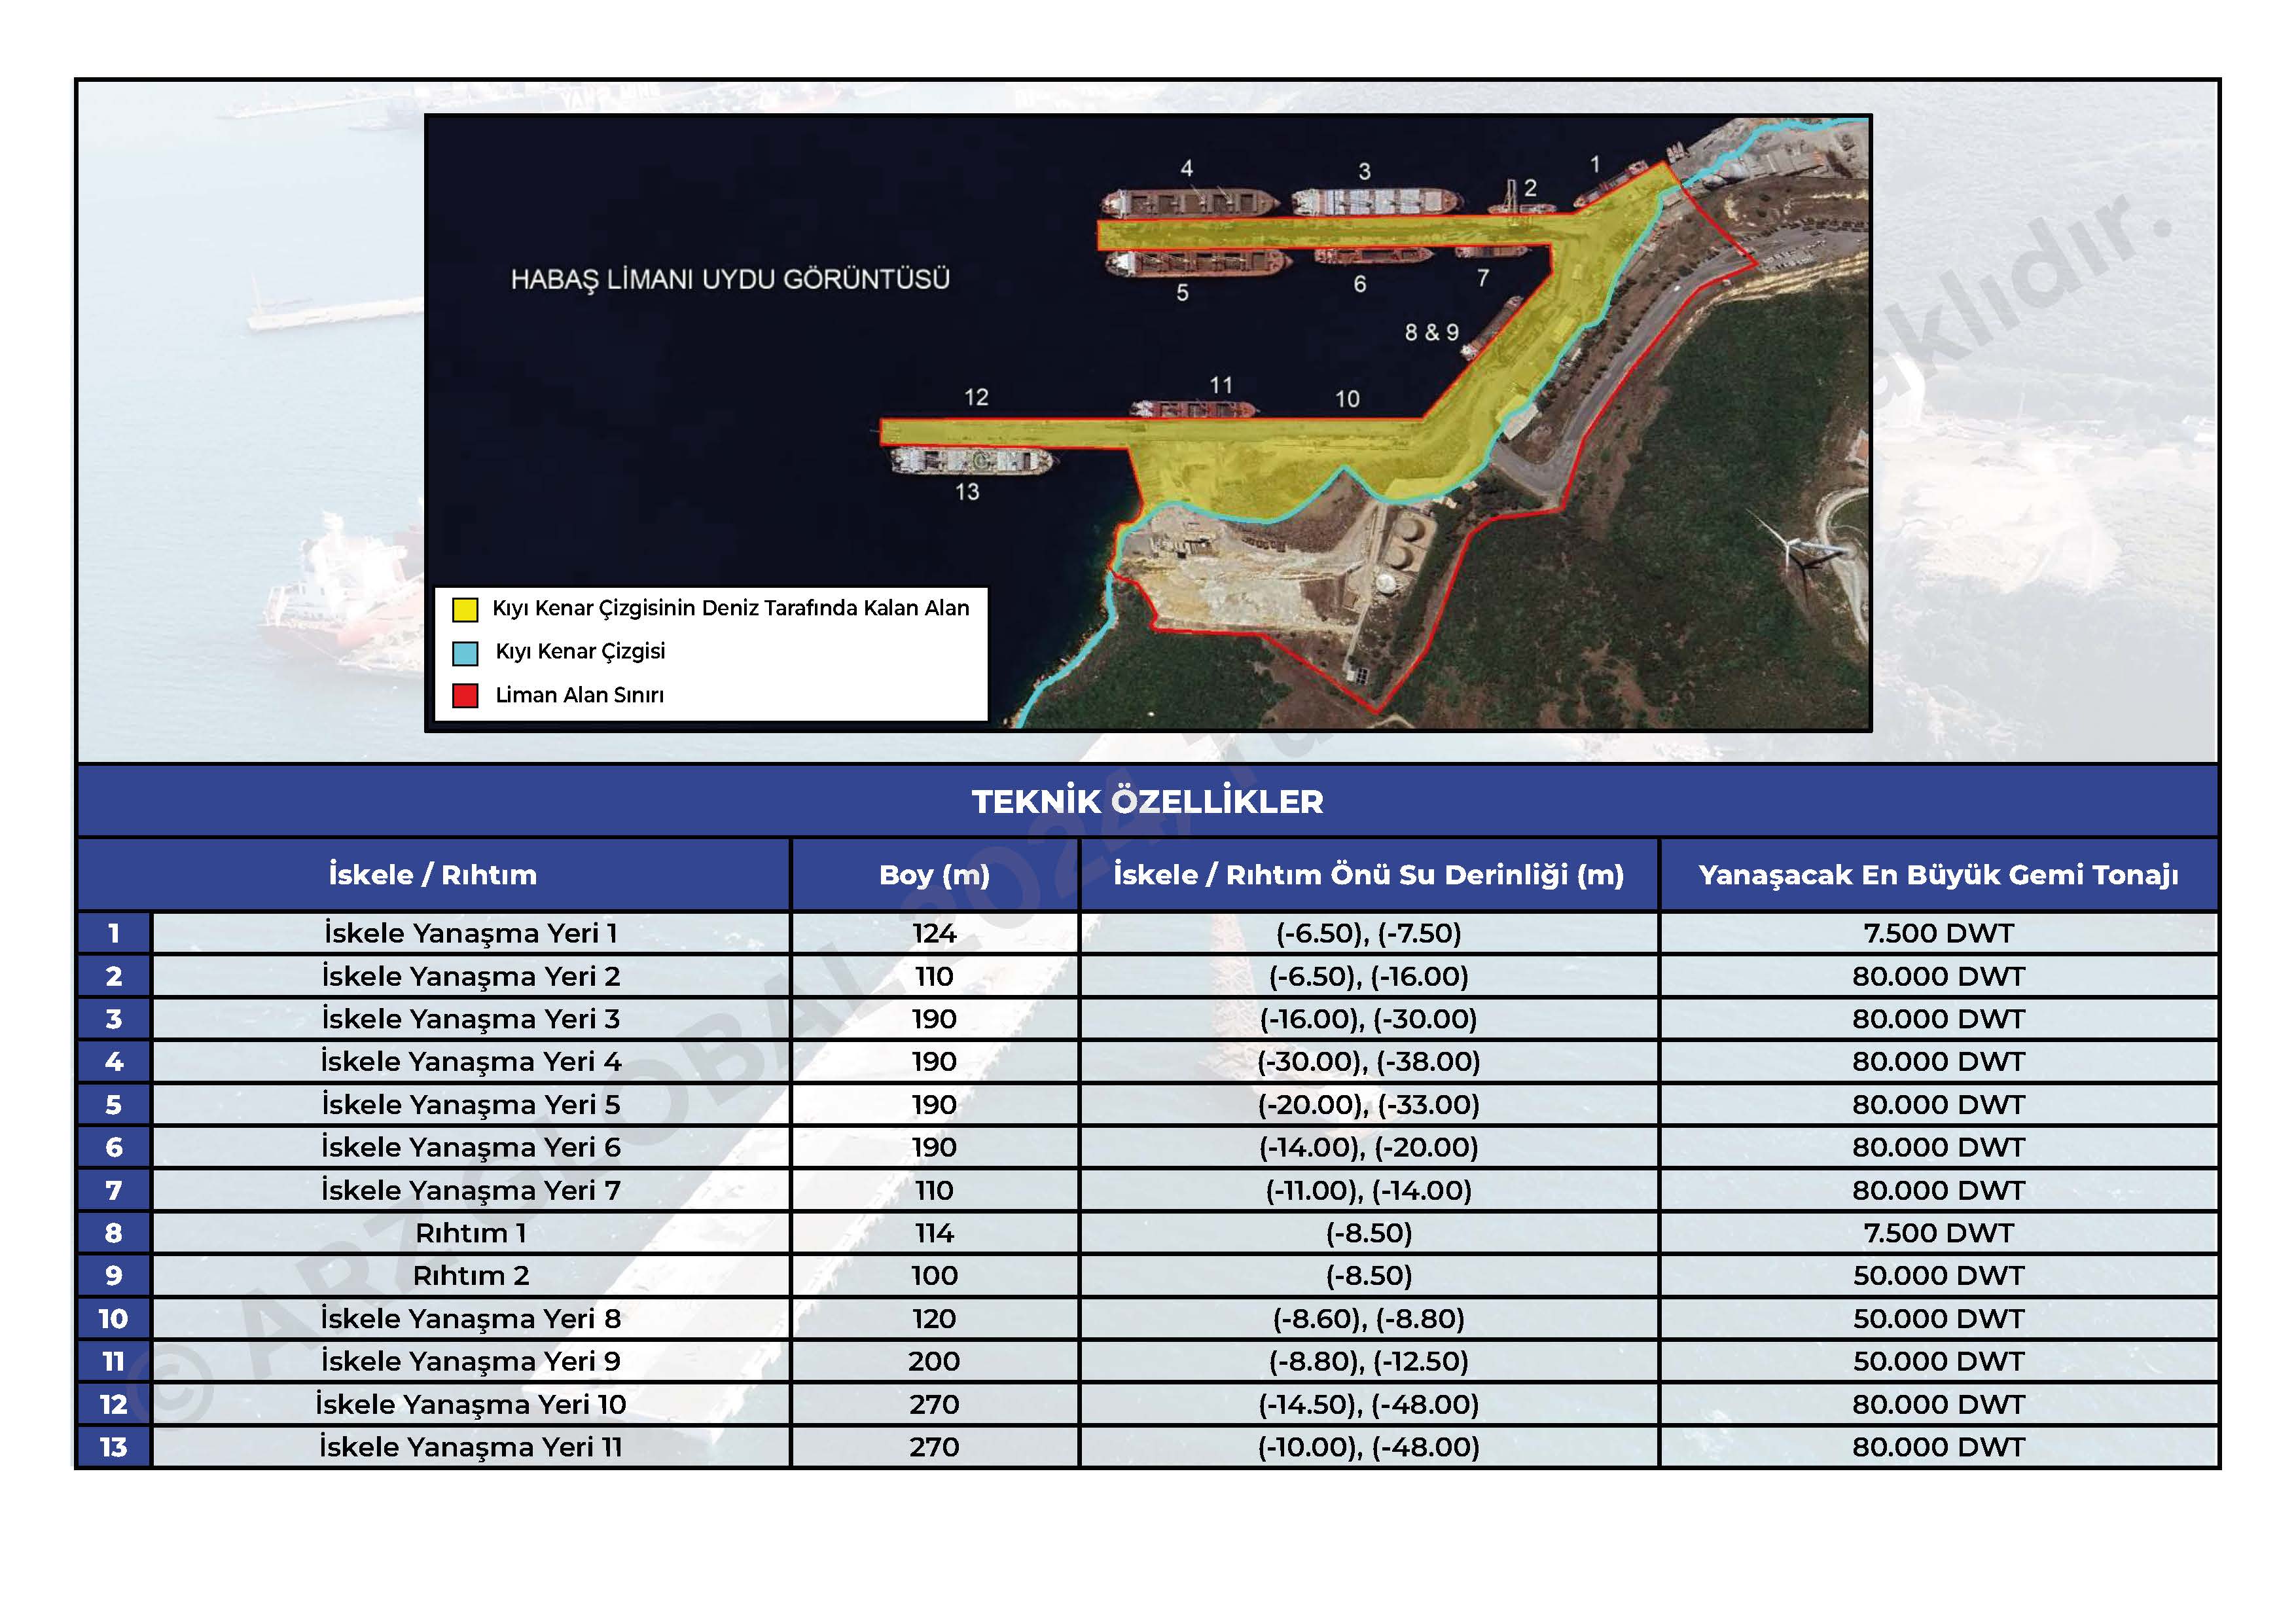2296x1624 pixels.
Task: Click '7.500 DWT' in the İskele Yanaşma Yeri 1 row
Action: [x=1938, y=933]
